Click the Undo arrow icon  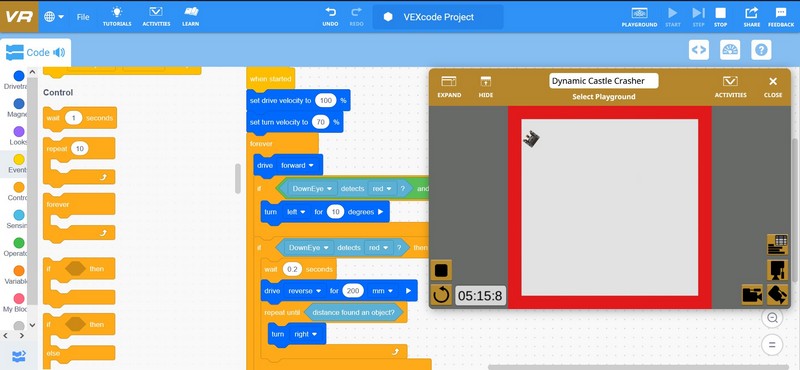point(330,12)
